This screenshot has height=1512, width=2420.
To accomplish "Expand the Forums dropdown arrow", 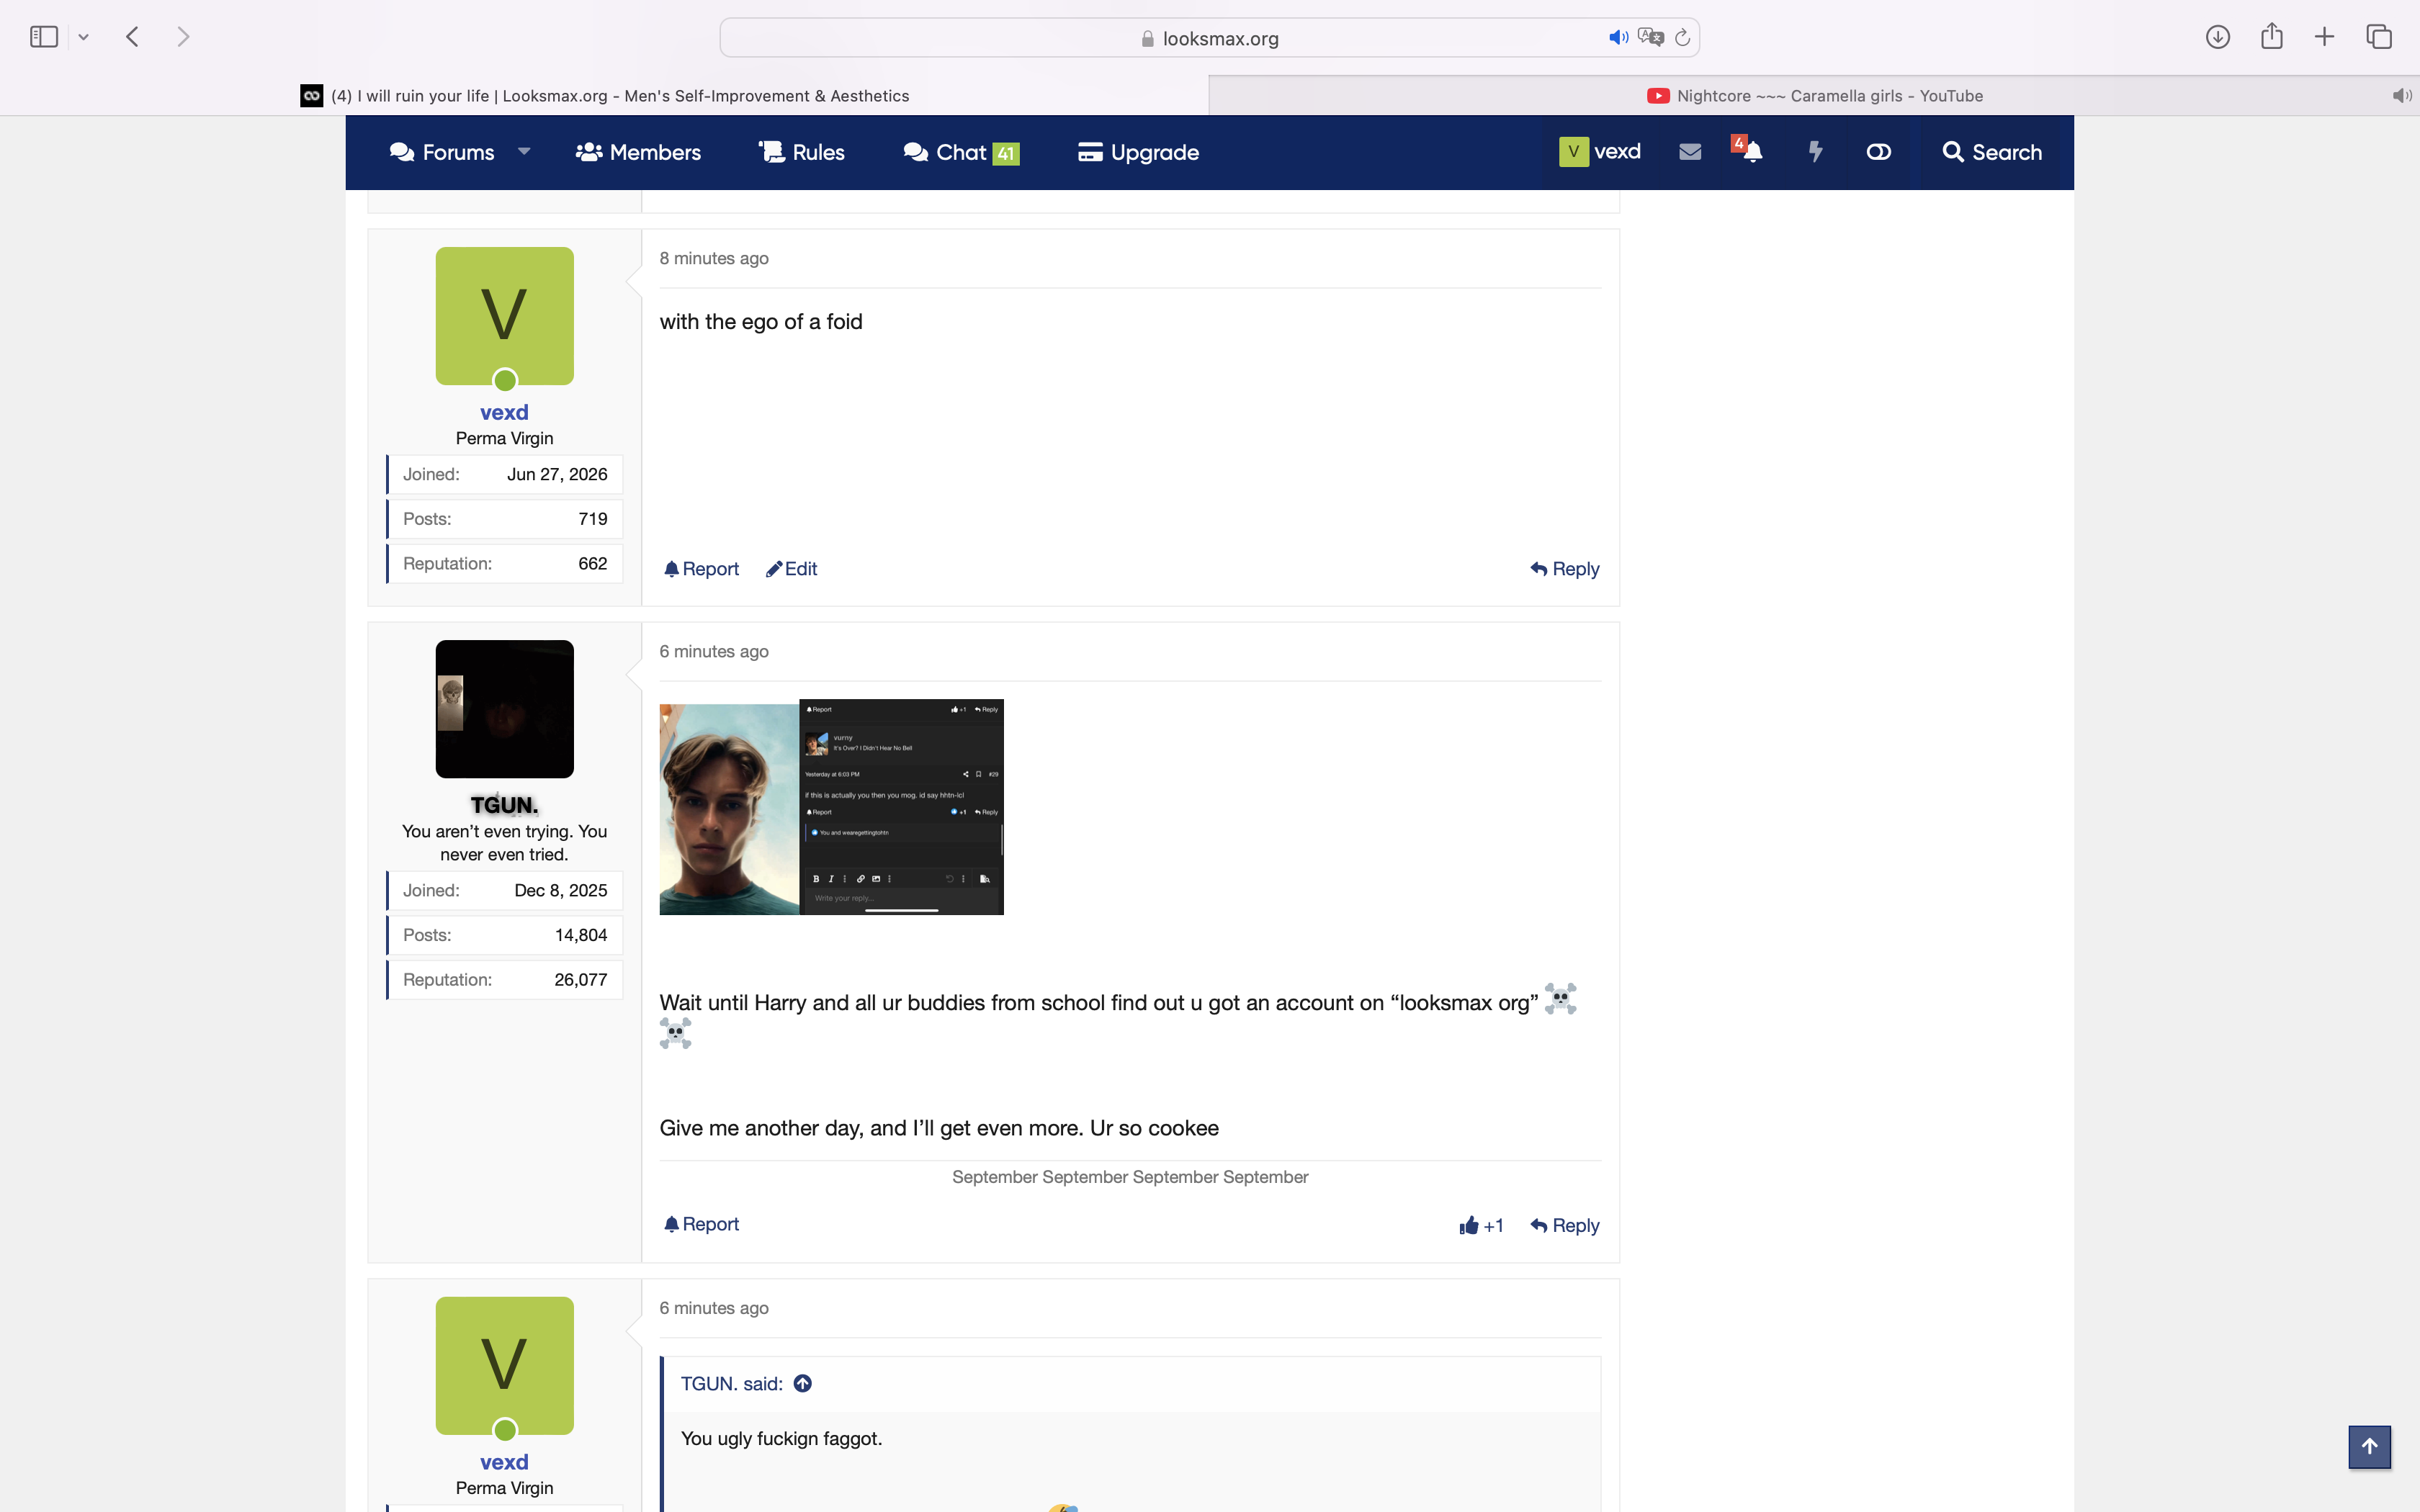I will point(524,152).
